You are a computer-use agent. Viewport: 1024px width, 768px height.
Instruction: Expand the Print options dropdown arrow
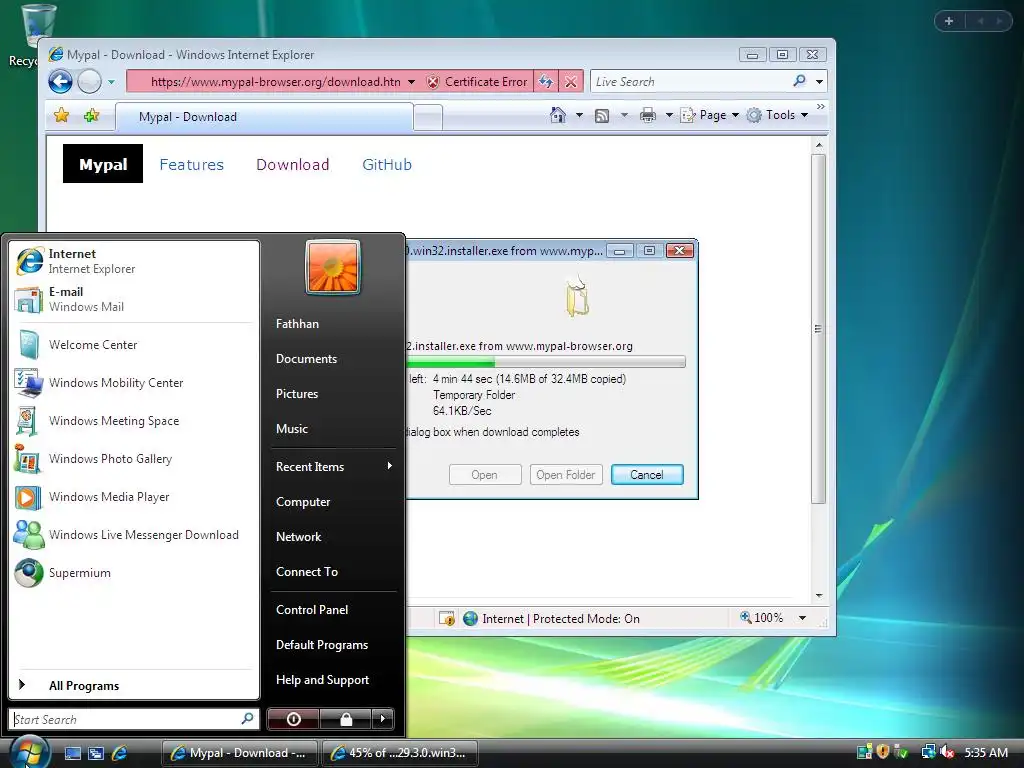pyautogui.click(x=669, y=116)
